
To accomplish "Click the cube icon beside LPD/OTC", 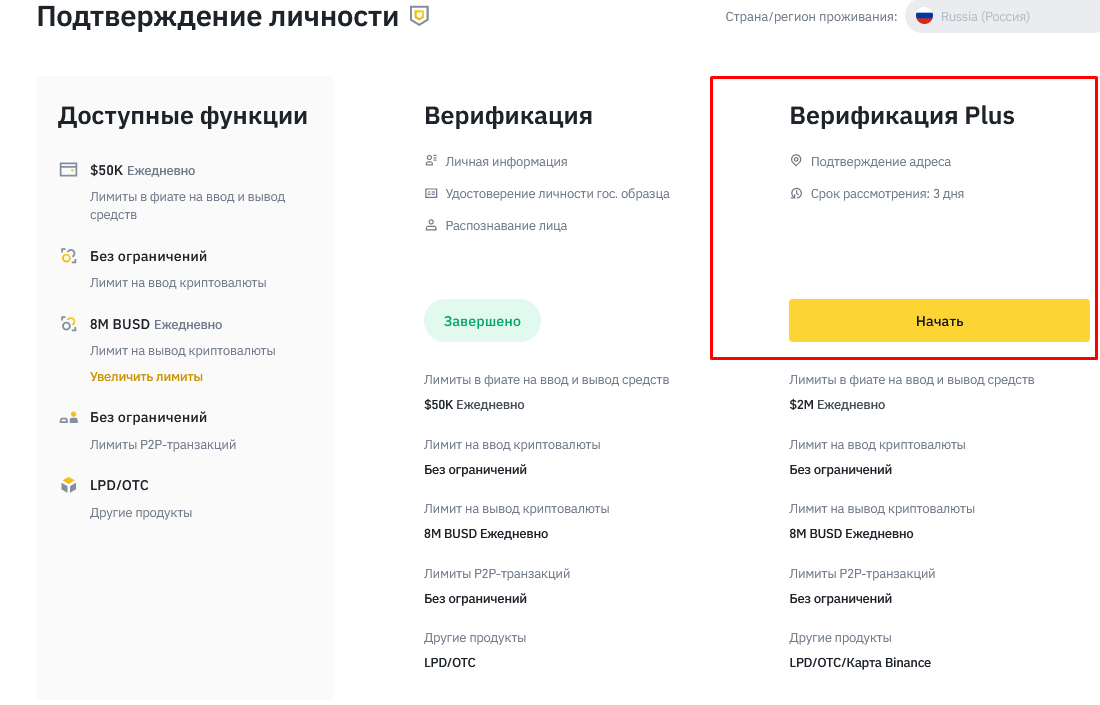I will [x=68, y=485].
